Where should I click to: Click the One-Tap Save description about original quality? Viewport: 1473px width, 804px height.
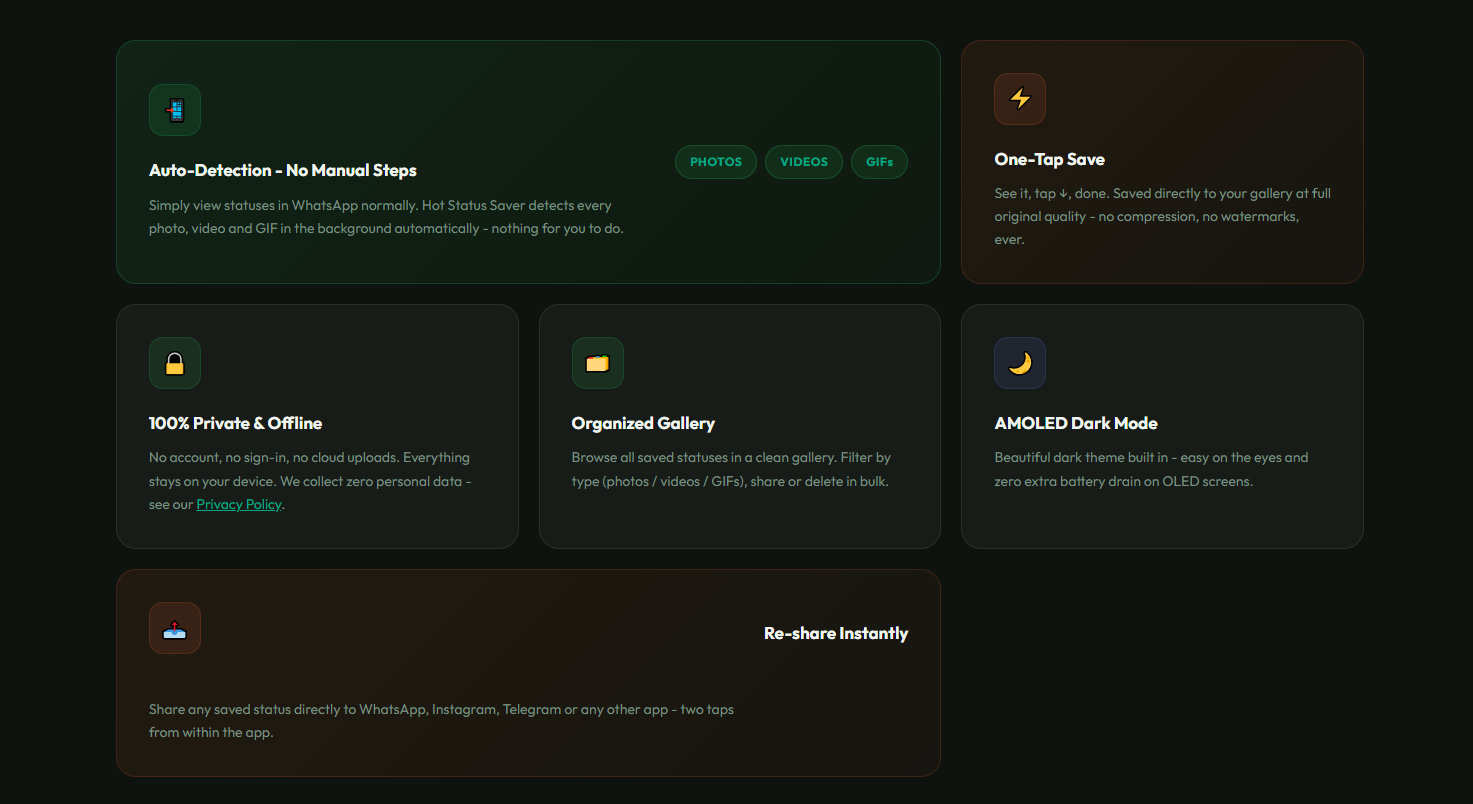click(x=1162, y=216)
